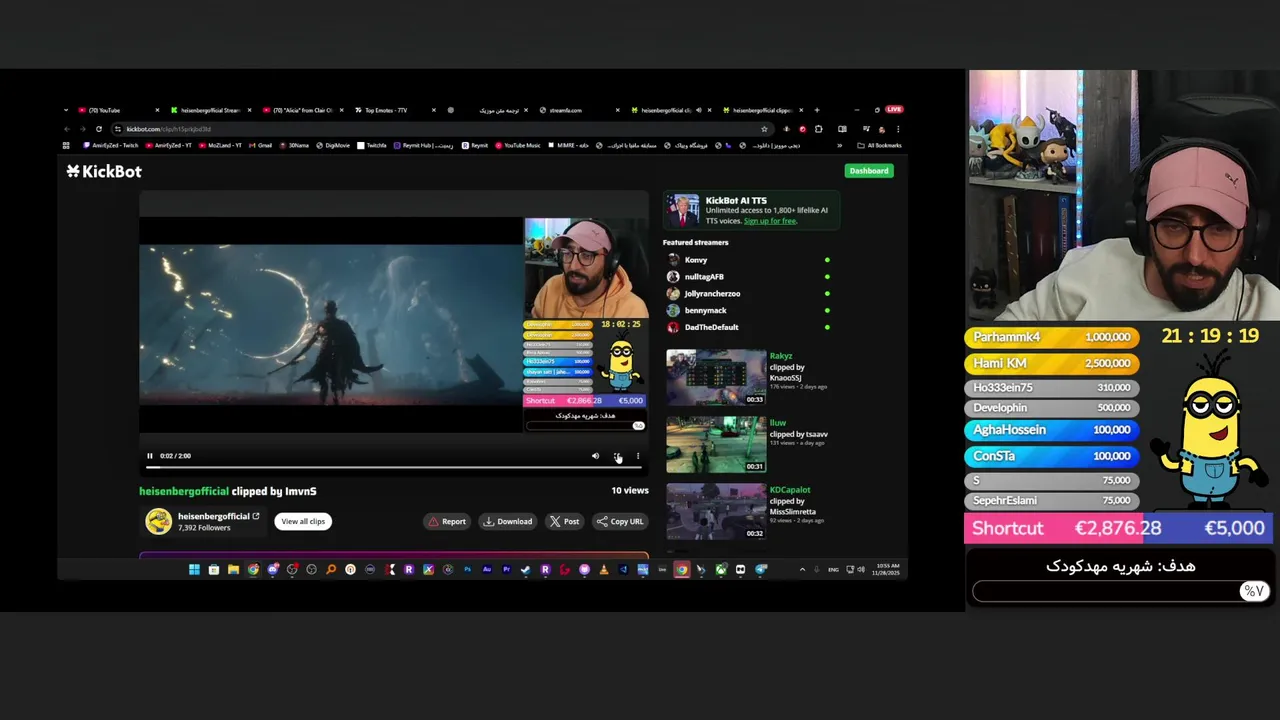Go back in the browser
This screenshot has height=720, width=1280.
pos(68,129)
